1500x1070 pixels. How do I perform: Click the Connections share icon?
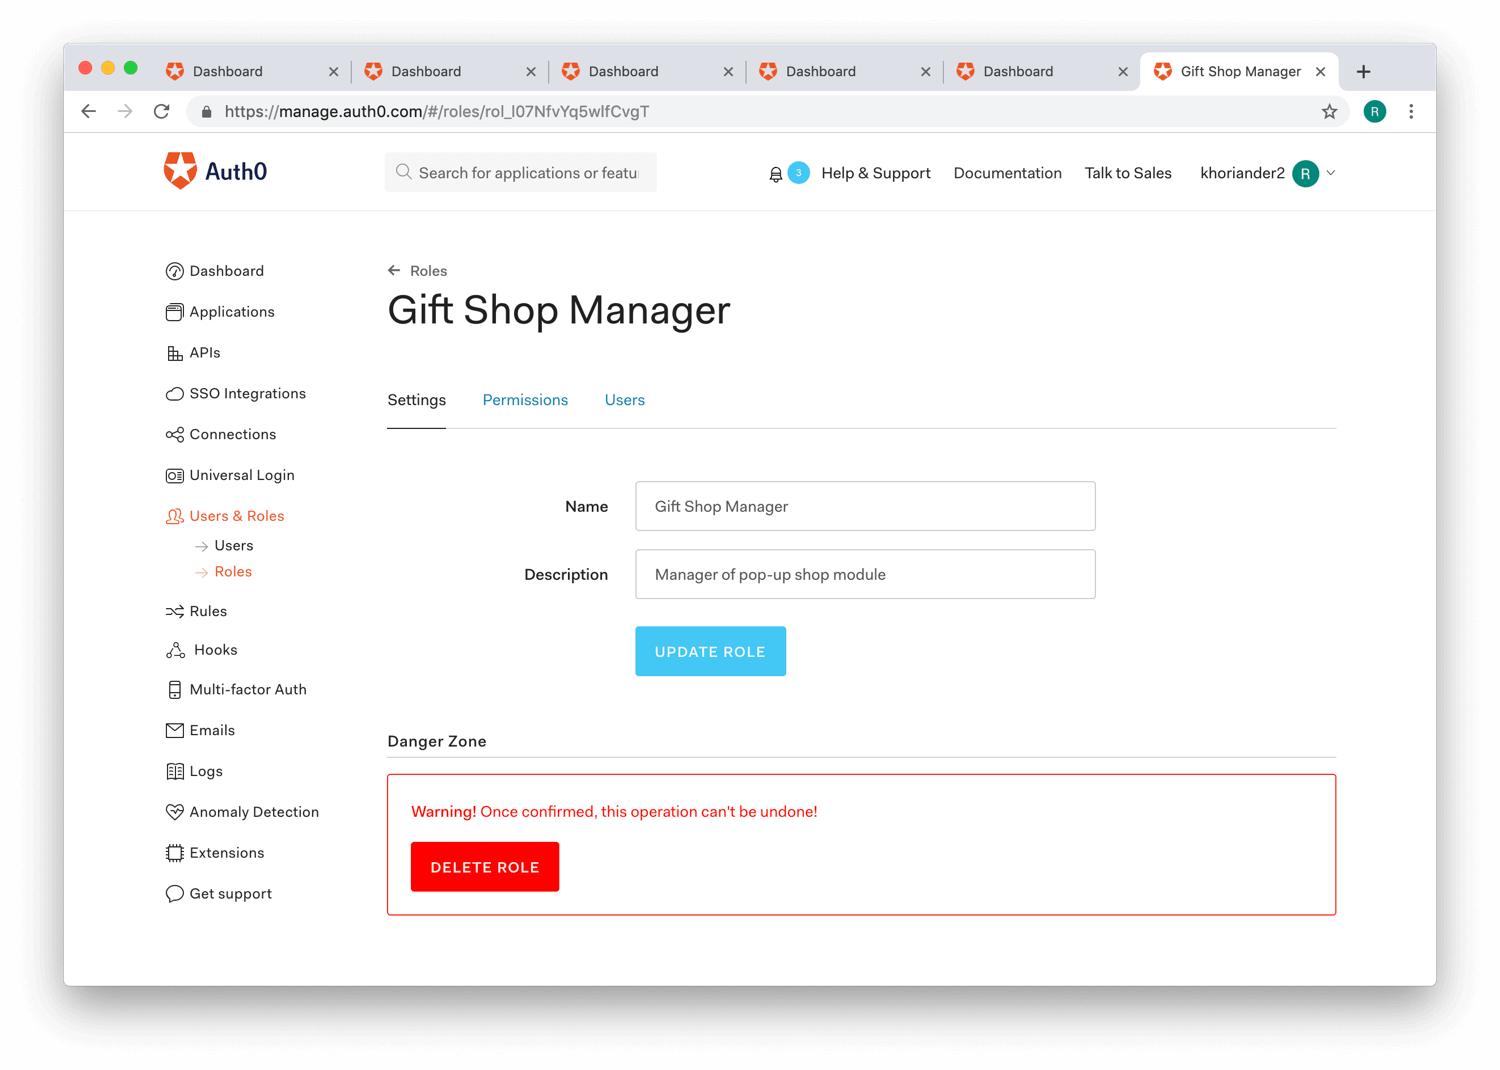[174, 435]
